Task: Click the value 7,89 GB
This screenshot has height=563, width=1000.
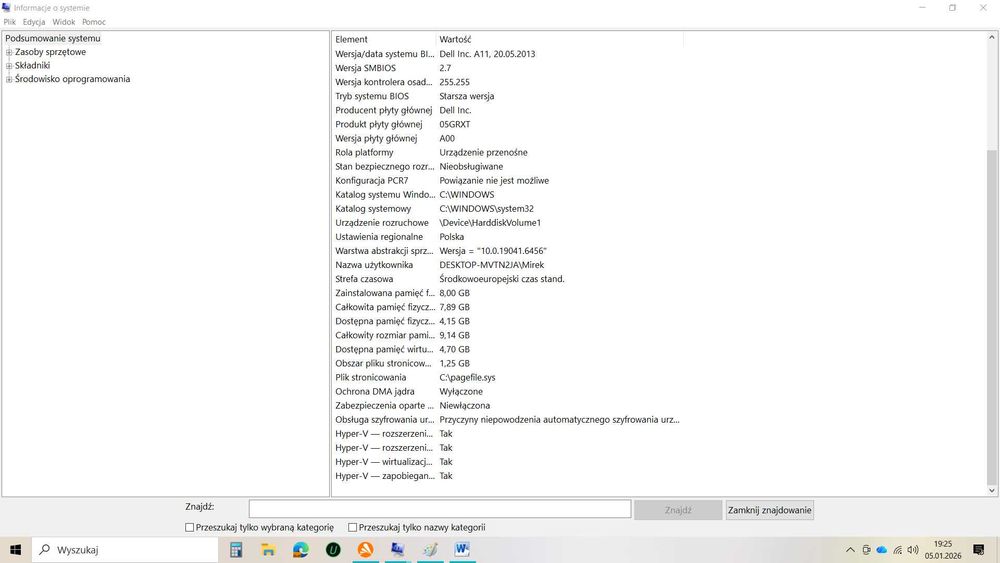Action: coord(455,307)
